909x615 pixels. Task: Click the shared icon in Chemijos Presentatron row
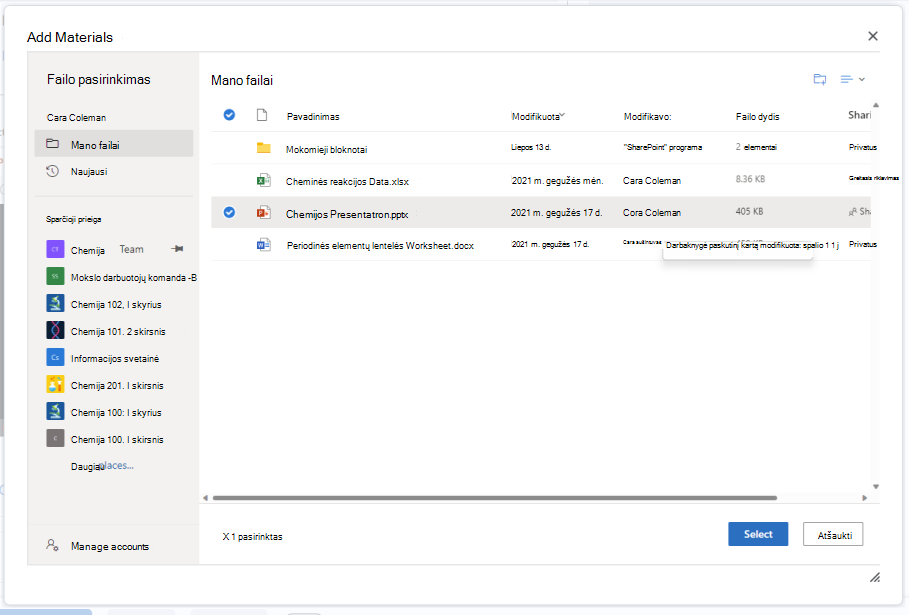853,212
